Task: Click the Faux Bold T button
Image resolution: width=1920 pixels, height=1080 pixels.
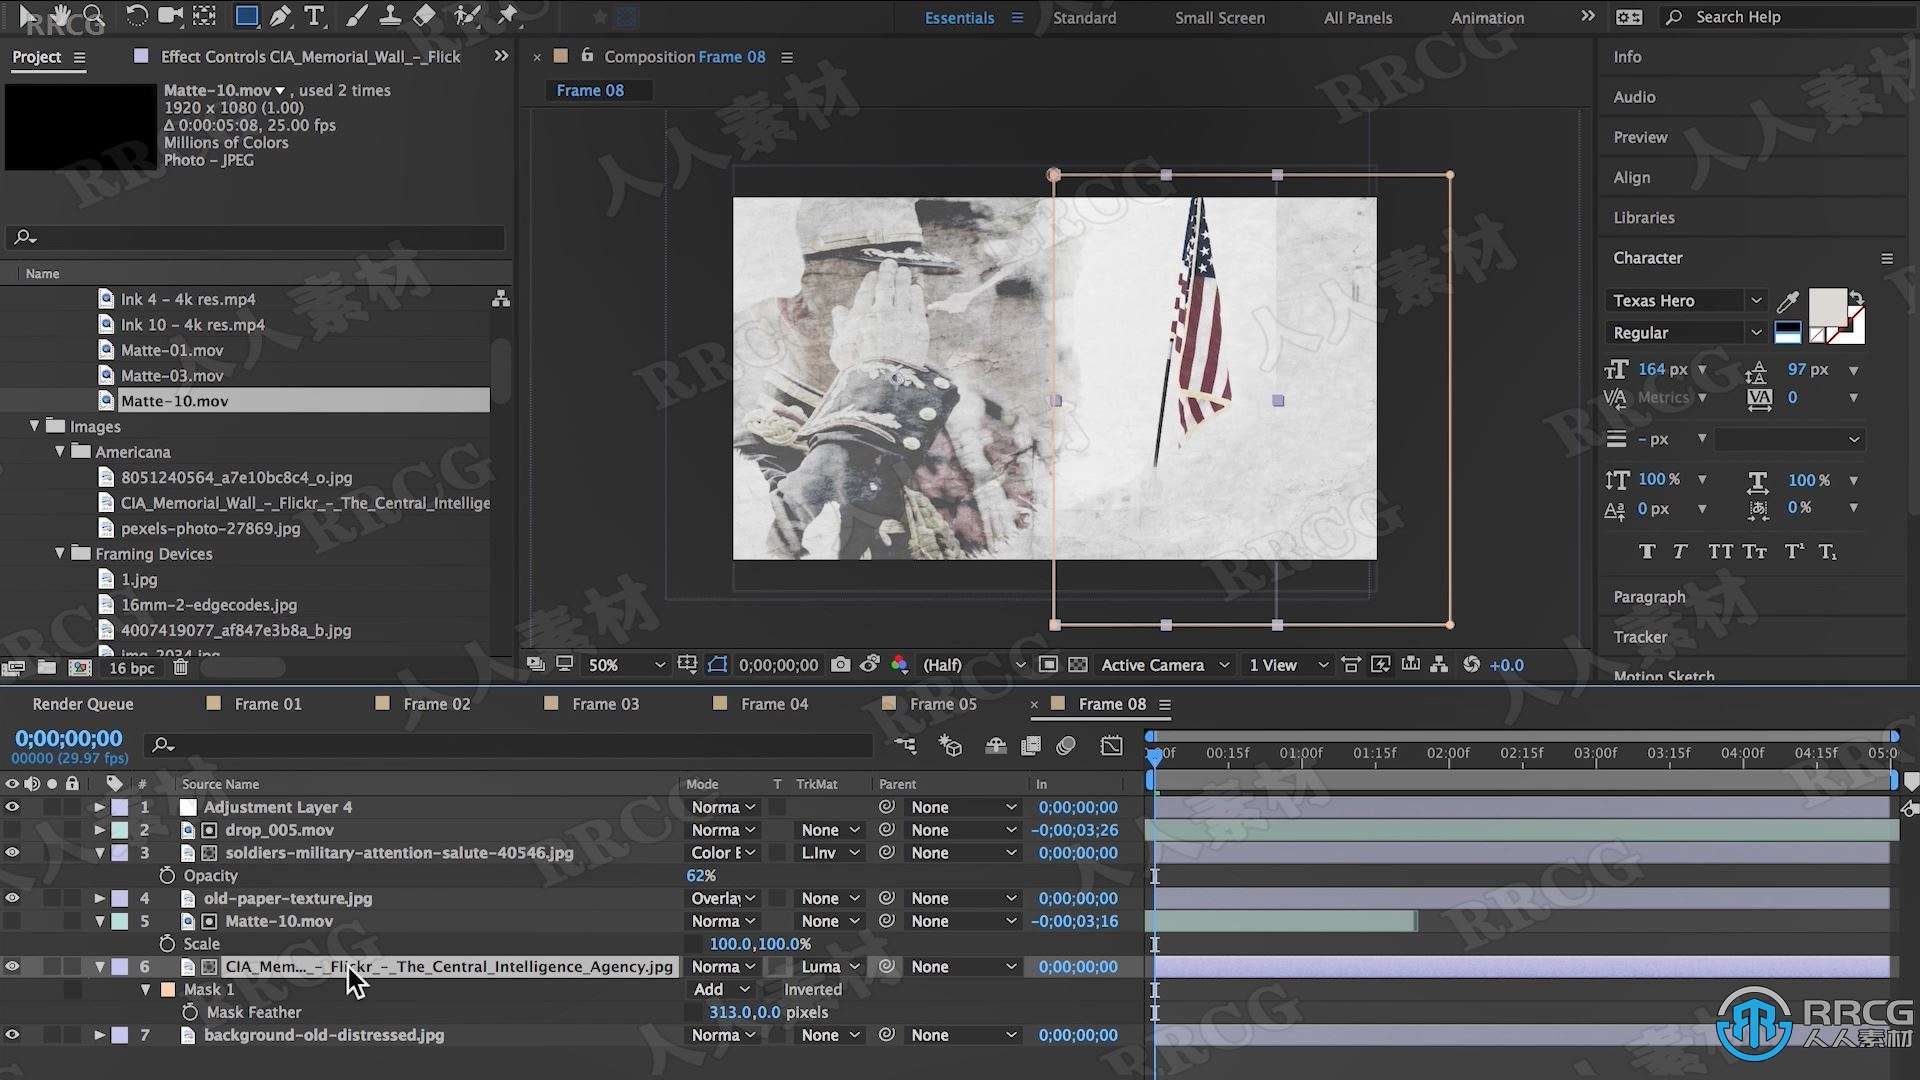Action: [1647, 552]
